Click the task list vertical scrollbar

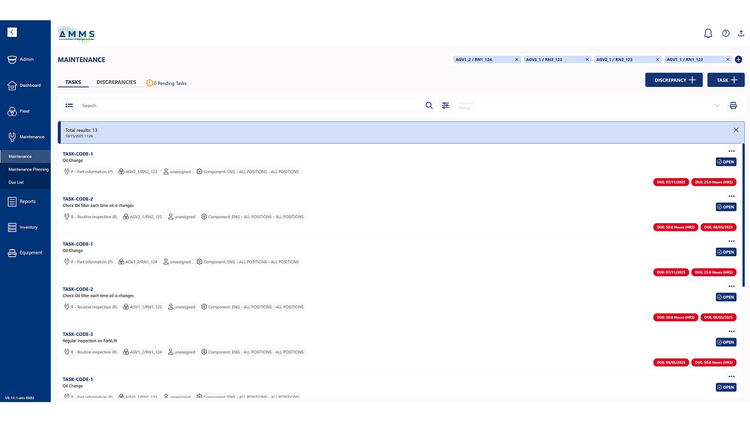pos(743,215)
